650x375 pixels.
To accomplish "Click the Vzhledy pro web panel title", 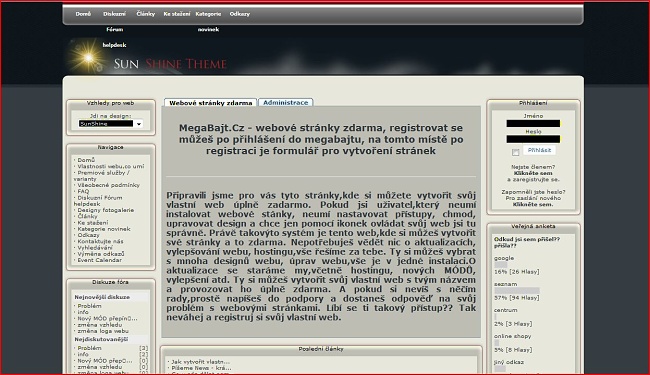I will [x=110, y=103].
